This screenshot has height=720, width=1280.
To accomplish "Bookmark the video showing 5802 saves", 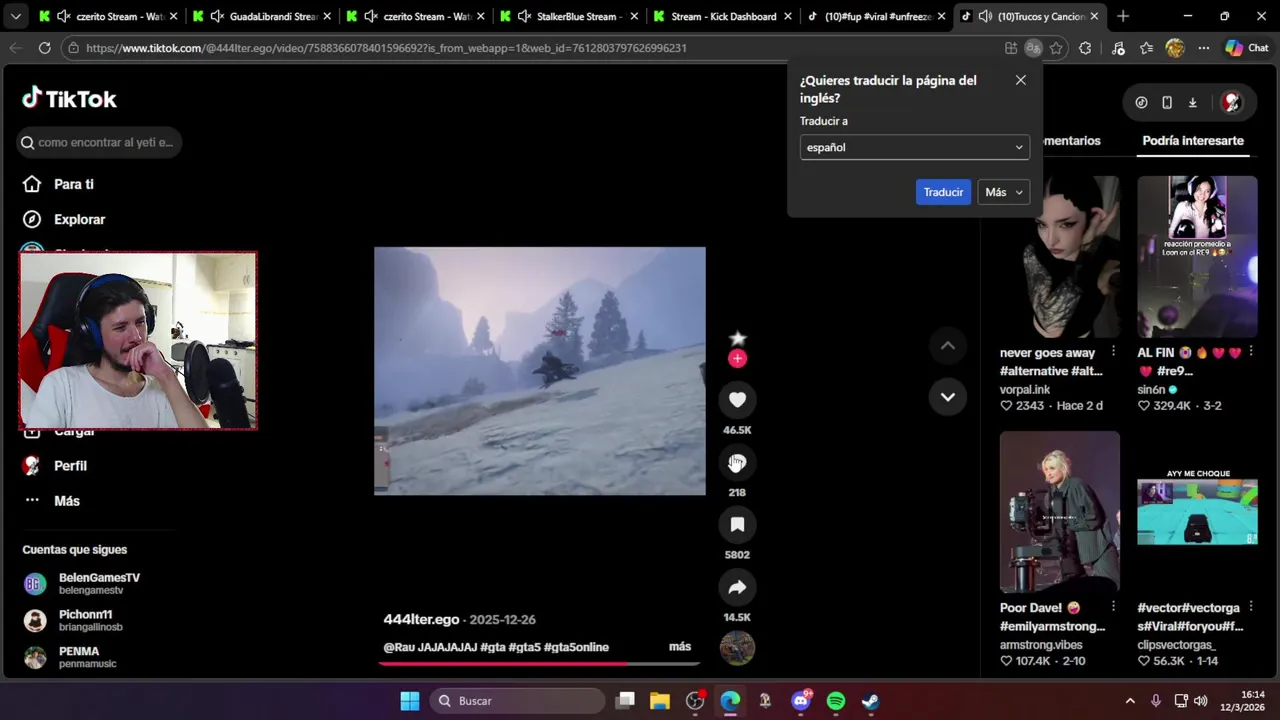I will (737, 524).
